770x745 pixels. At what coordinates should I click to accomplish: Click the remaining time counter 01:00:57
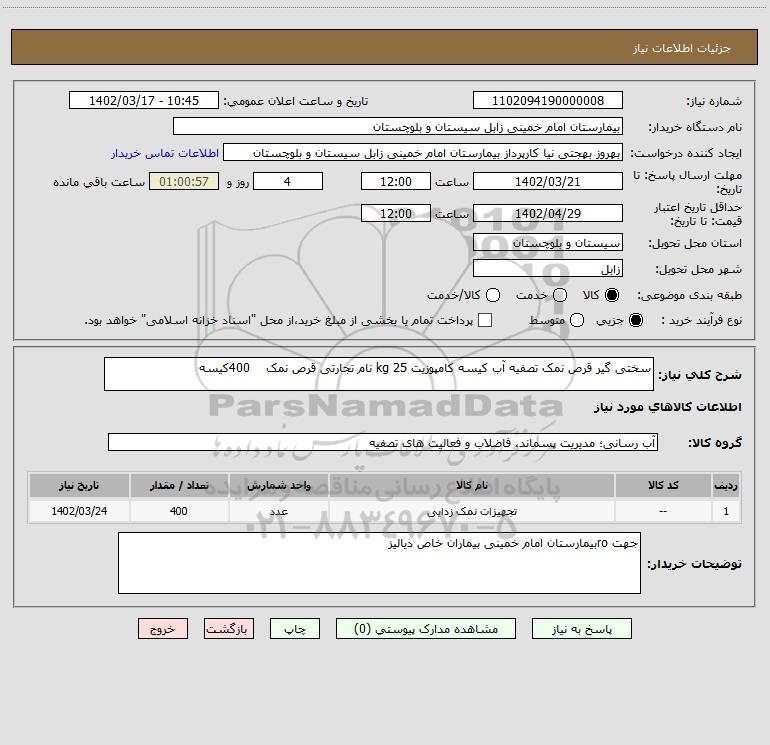coord(184,181)
